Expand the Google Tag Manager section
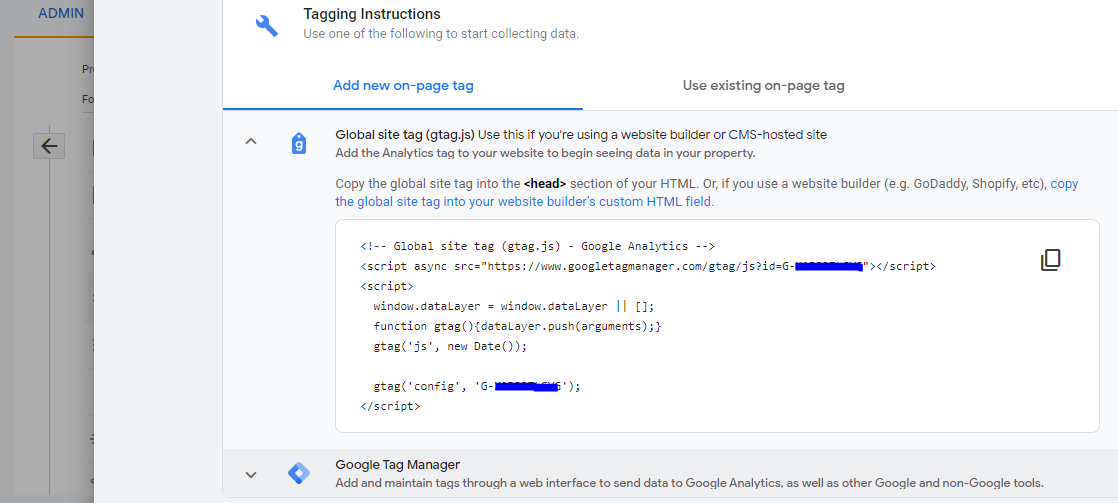Screen dimensions: 1118x503 point(250,474)
